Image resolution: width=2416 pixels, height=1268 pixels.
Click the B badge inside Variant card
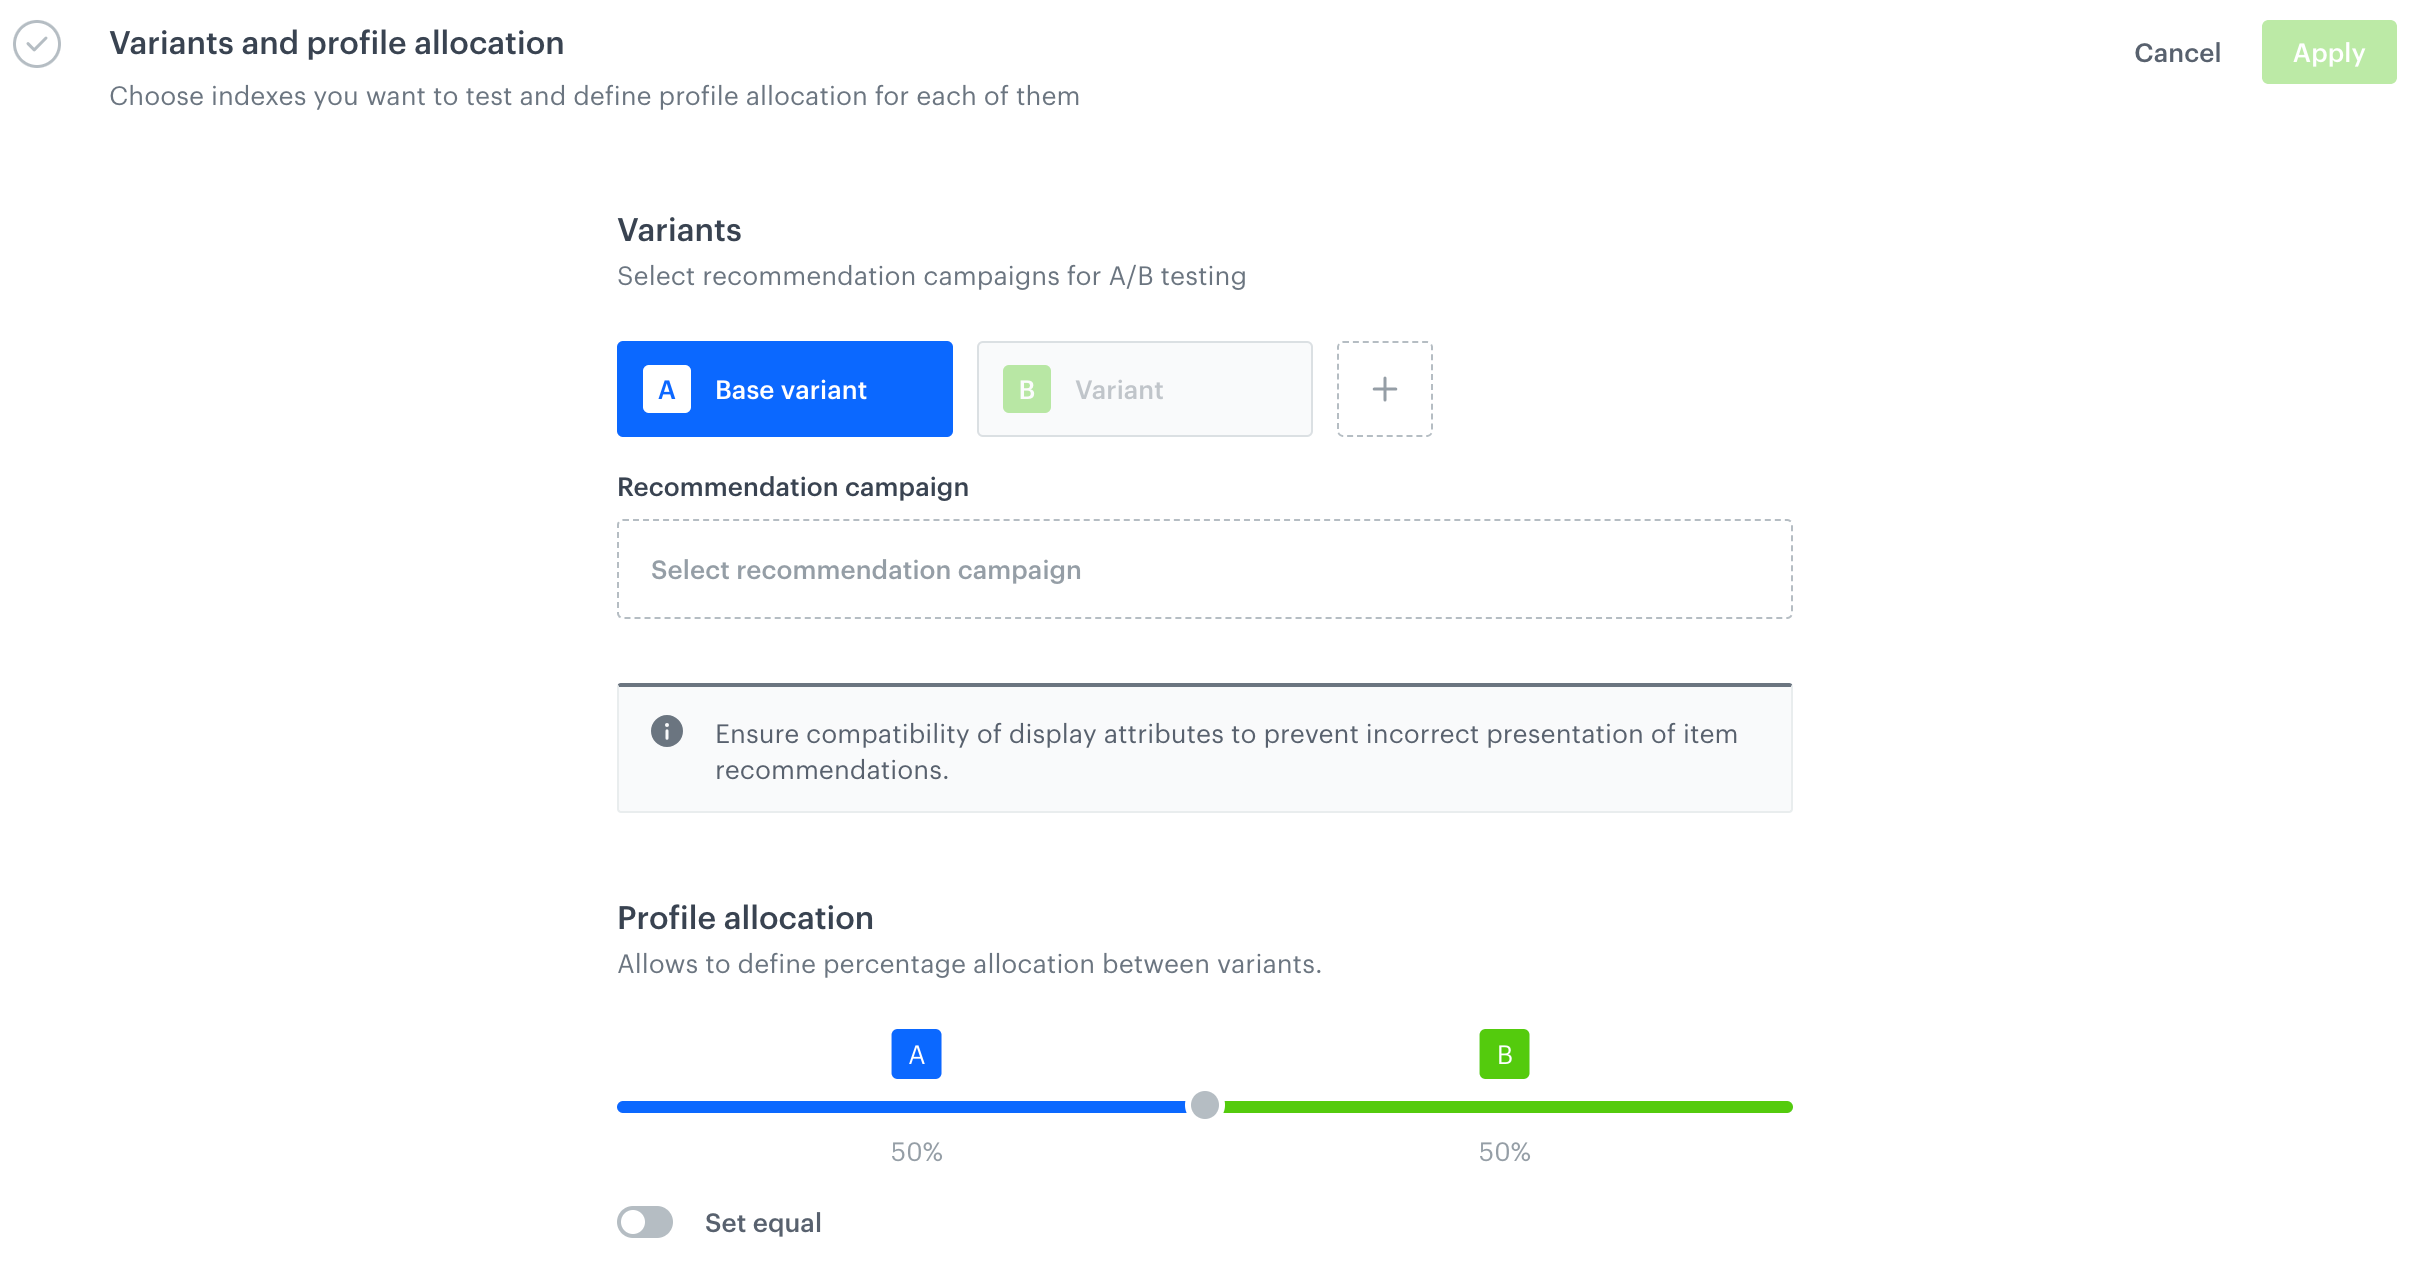pos(1025,389)
